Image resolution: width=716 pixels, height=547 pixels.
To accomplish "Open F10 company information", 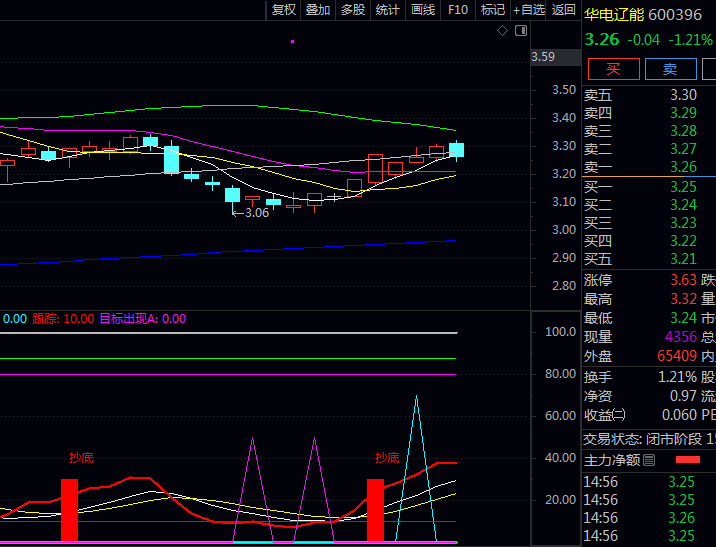I will (458, 10).
